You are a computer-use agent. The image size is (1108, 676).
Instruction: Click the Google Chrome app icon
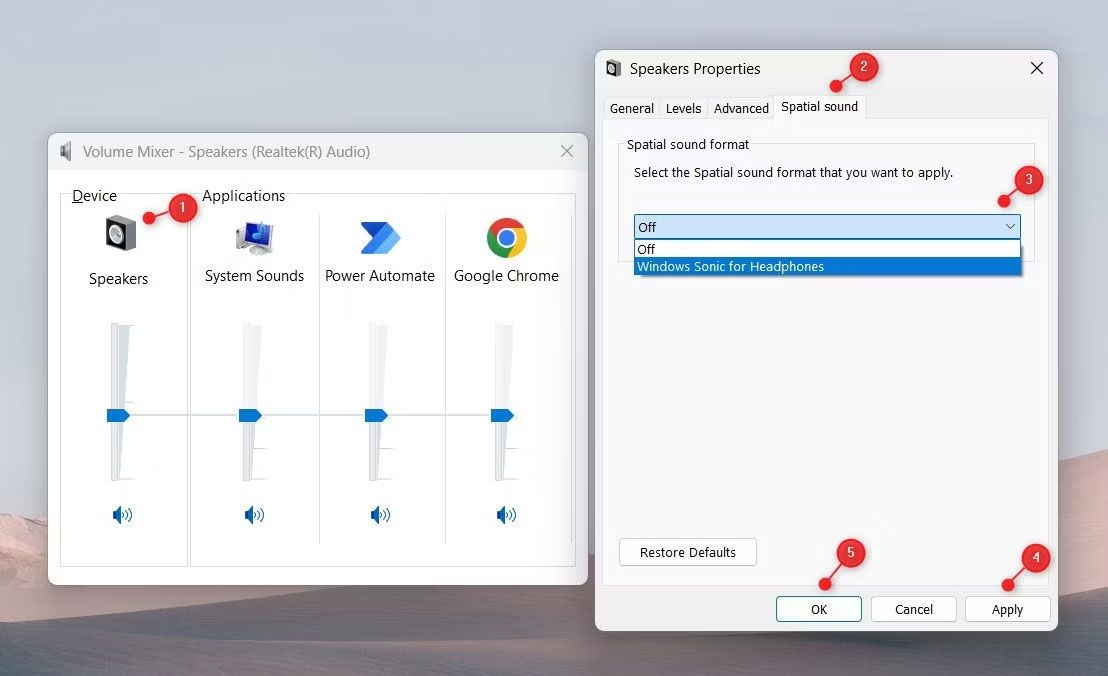coord(506,238)
